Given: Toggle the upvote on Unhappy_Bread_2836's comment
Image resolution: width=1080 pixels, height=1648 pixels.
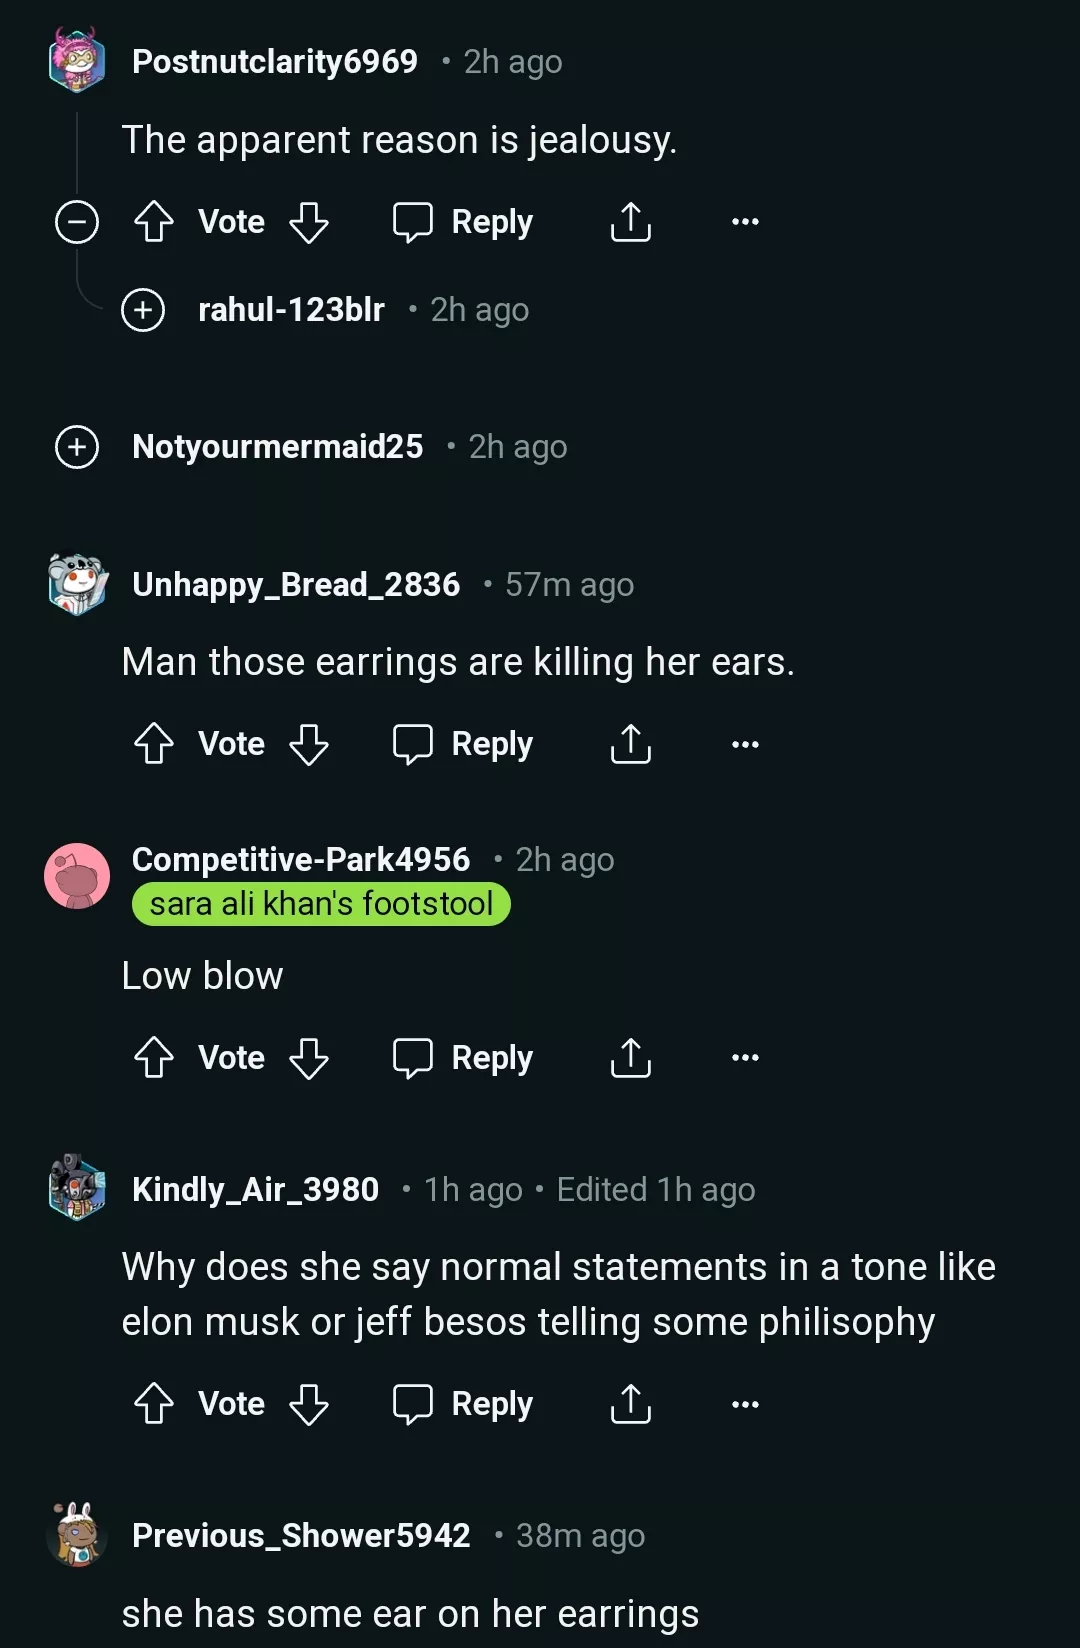Looking at the screenshot, I should click(154, 743).
